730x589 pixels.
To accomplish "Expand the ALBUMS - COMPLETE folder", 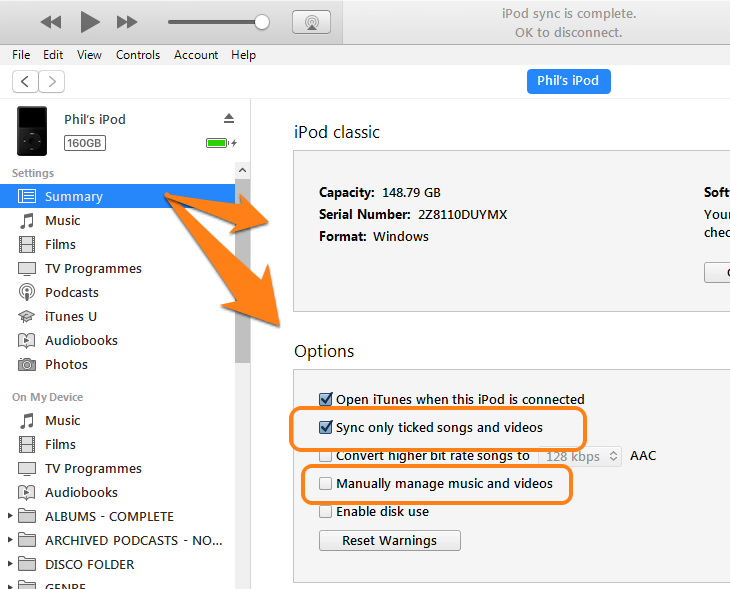I will (10, 516).
